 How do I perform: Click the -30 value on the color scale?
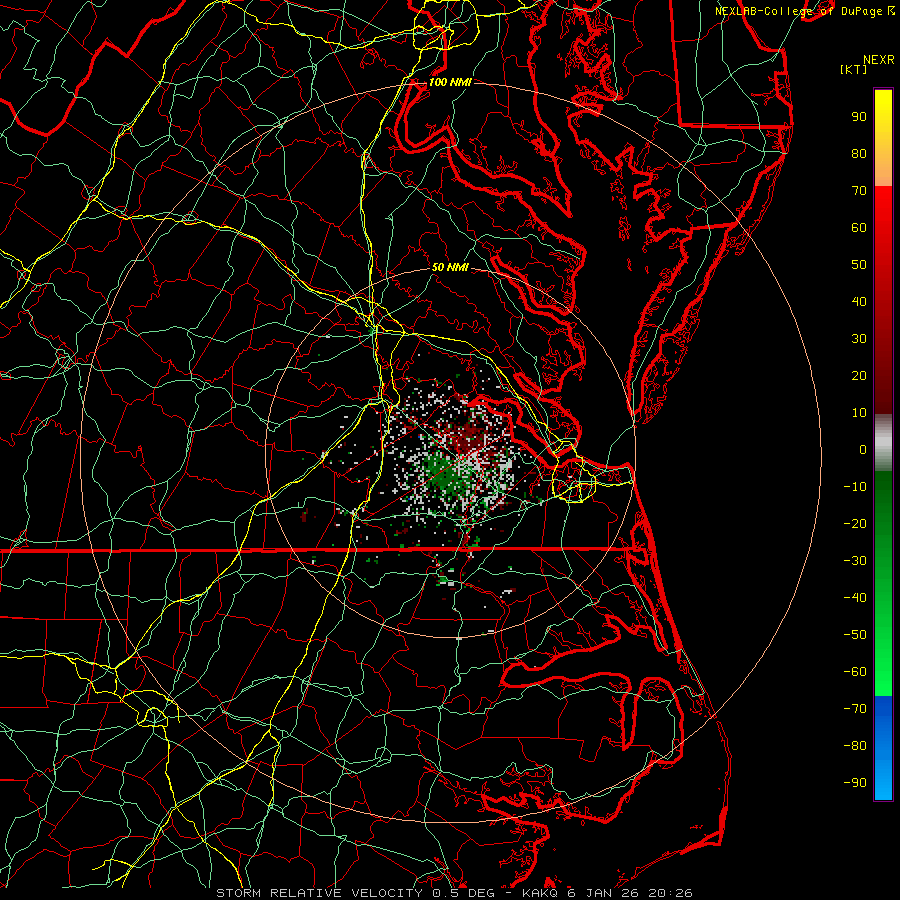(855, 561)
